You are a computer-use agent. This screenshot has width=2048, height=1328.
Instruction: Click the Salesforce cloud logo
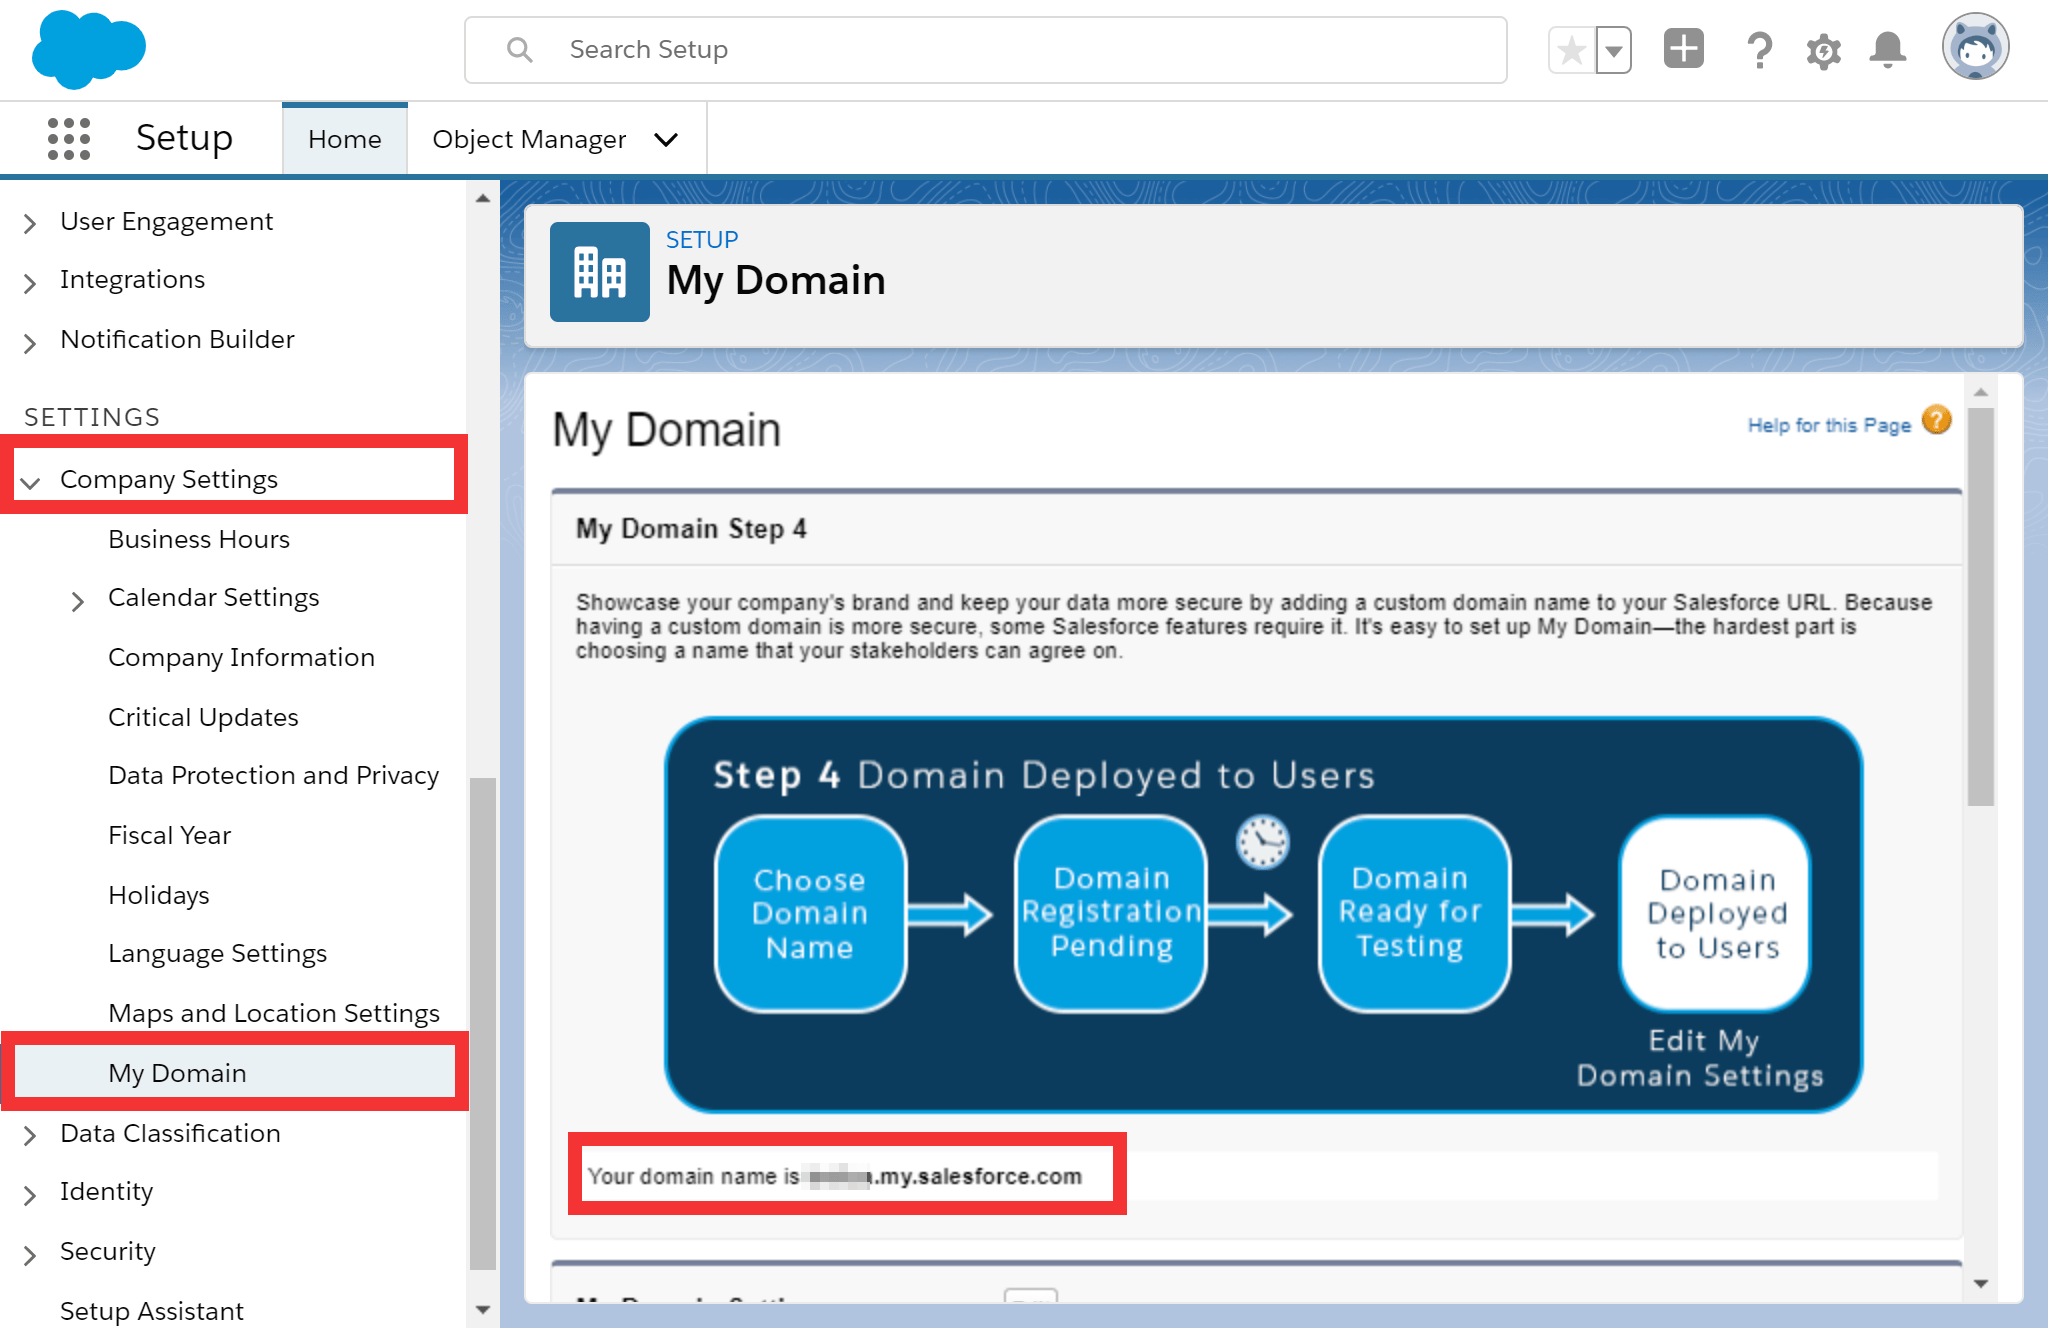coord(89,49)
